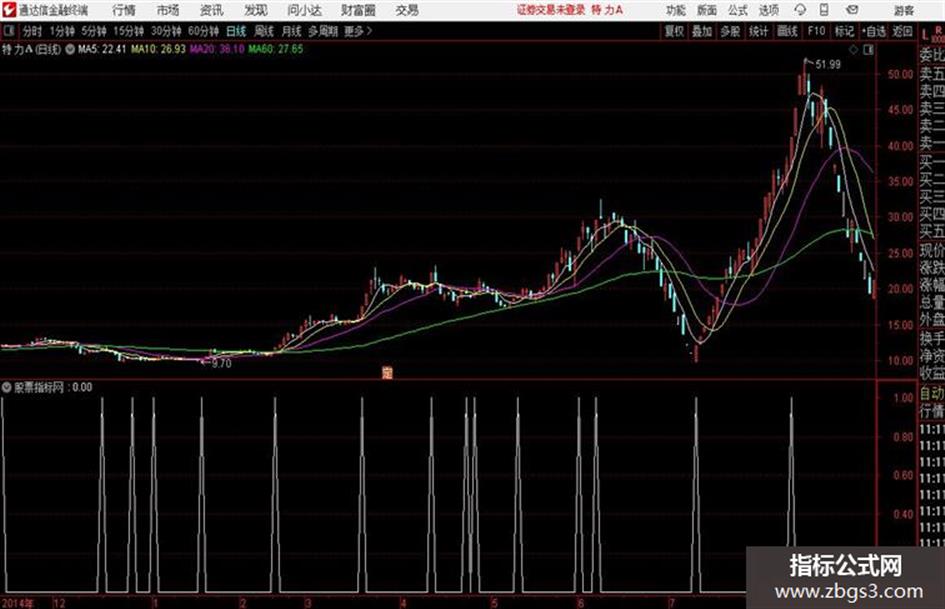Select the 周线 weekly chart tab
The height and width of the screenshot is (609, 945).
coord(264,31)
